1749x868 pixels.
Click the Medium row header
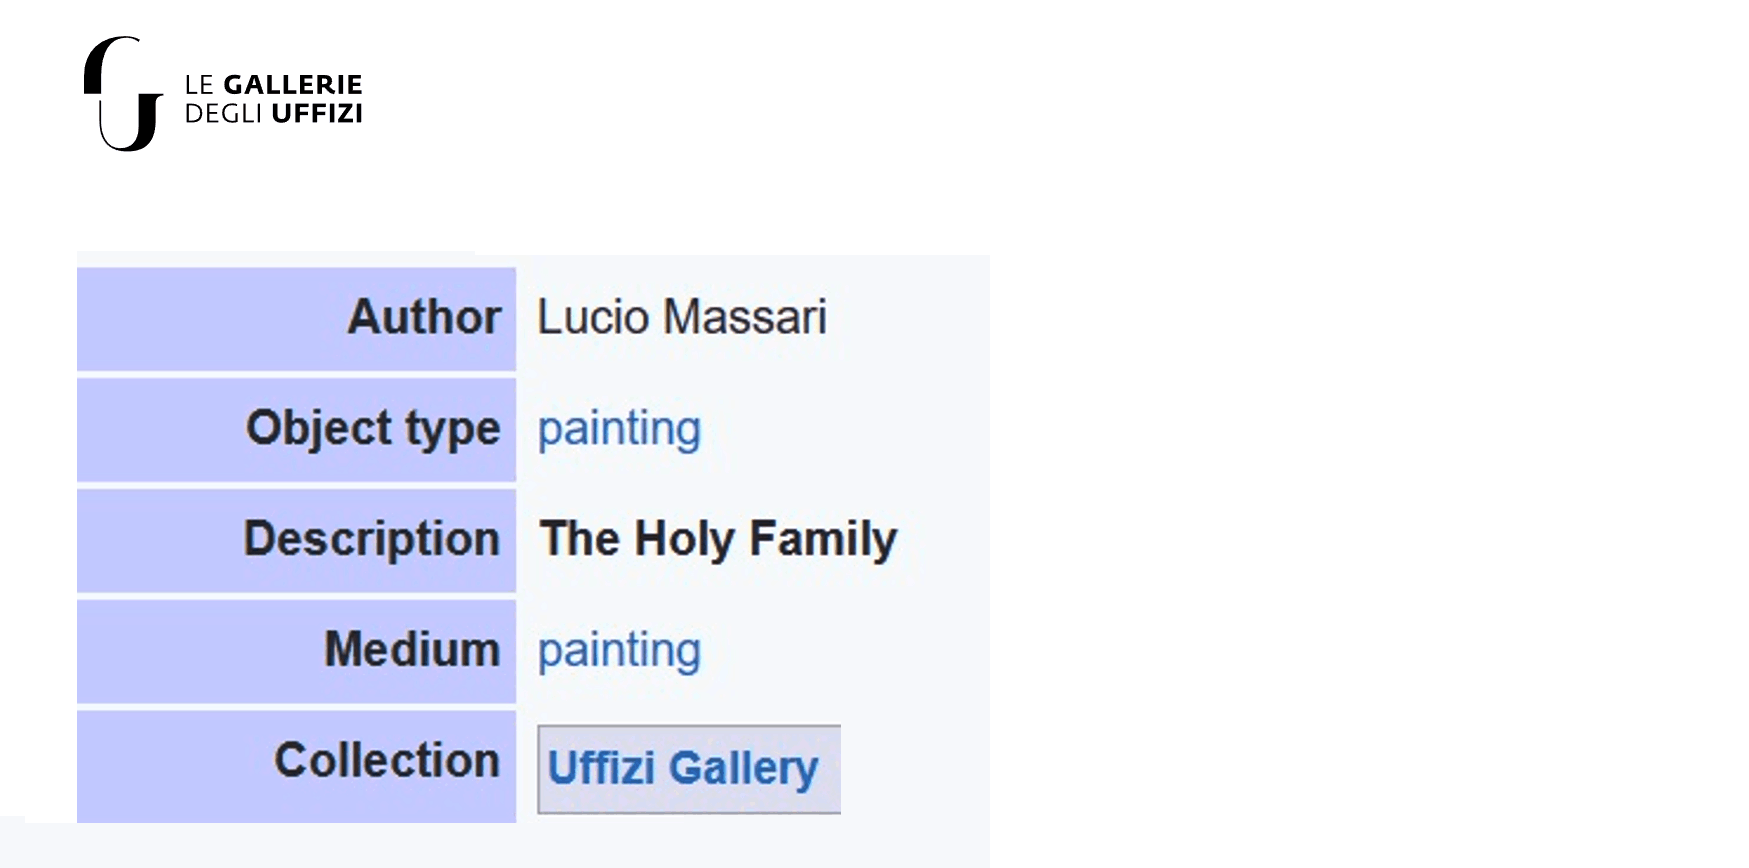pyautogui.click(x=296, y=652)
